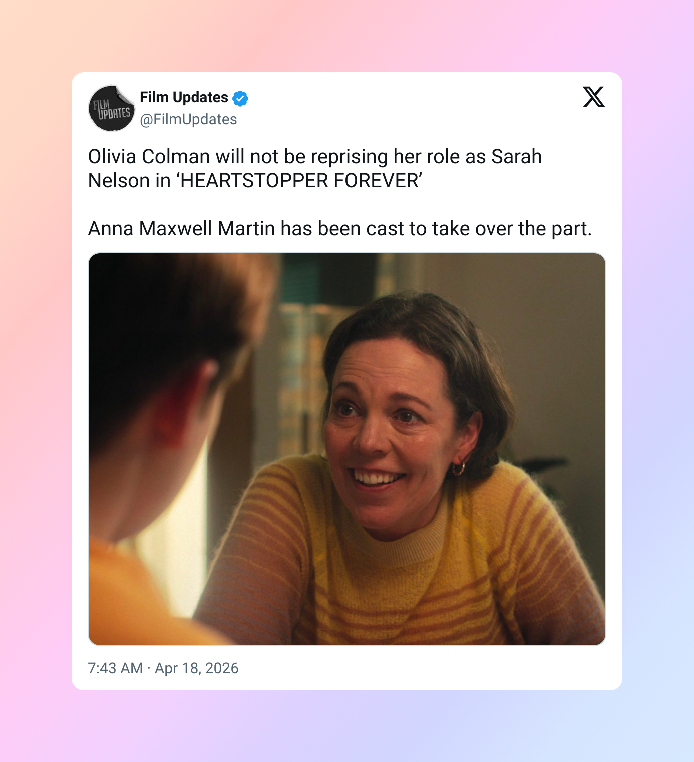The image size is (694, 762).
Task: Open the Film Updates profile avatar
Action: coord(111,108)
